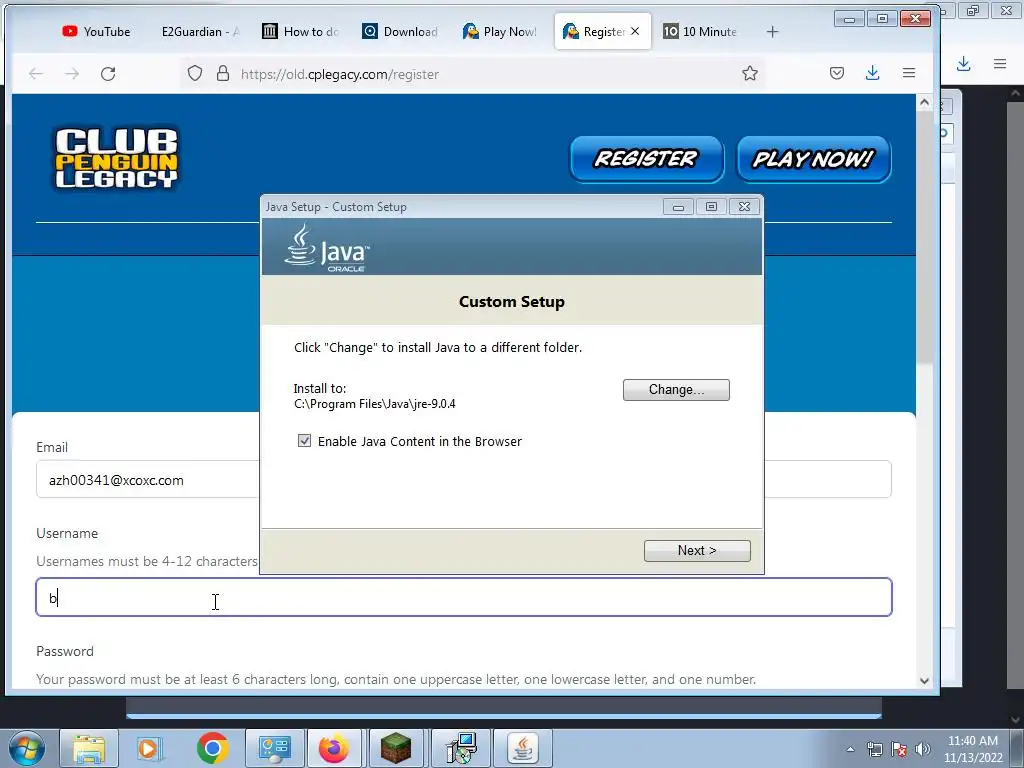Screen dimensions: 1024x768
Task: Click downloads icon in background window
Action: [963, 63]
